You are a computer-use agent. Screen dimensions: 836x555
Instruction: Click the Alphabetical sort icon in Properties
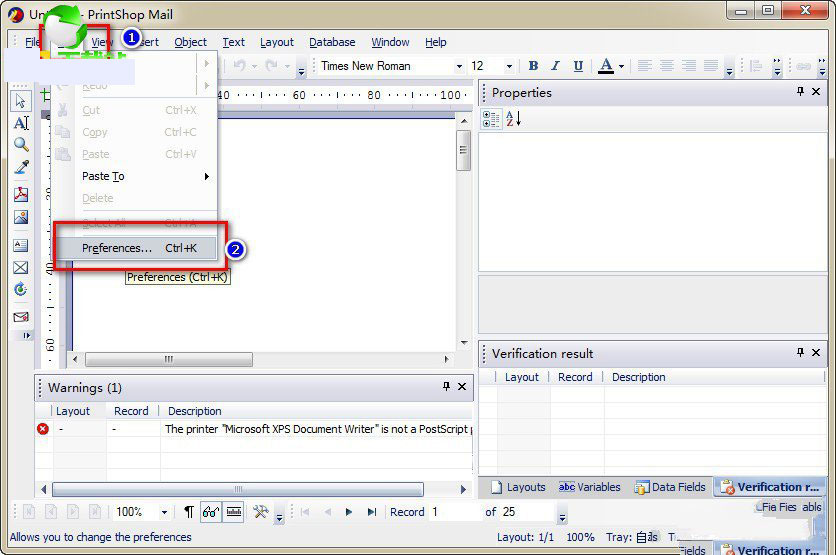pyautogui.click(x=513, y=119)
